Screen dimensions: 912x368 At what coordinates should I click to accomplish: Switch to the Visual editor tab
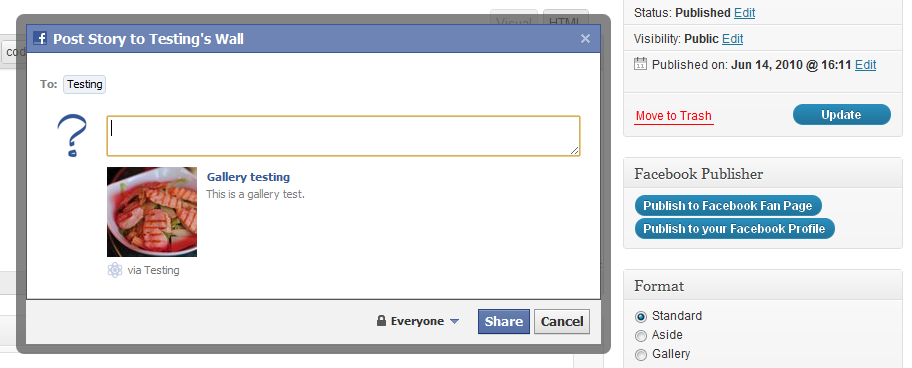tap(514, 18)
